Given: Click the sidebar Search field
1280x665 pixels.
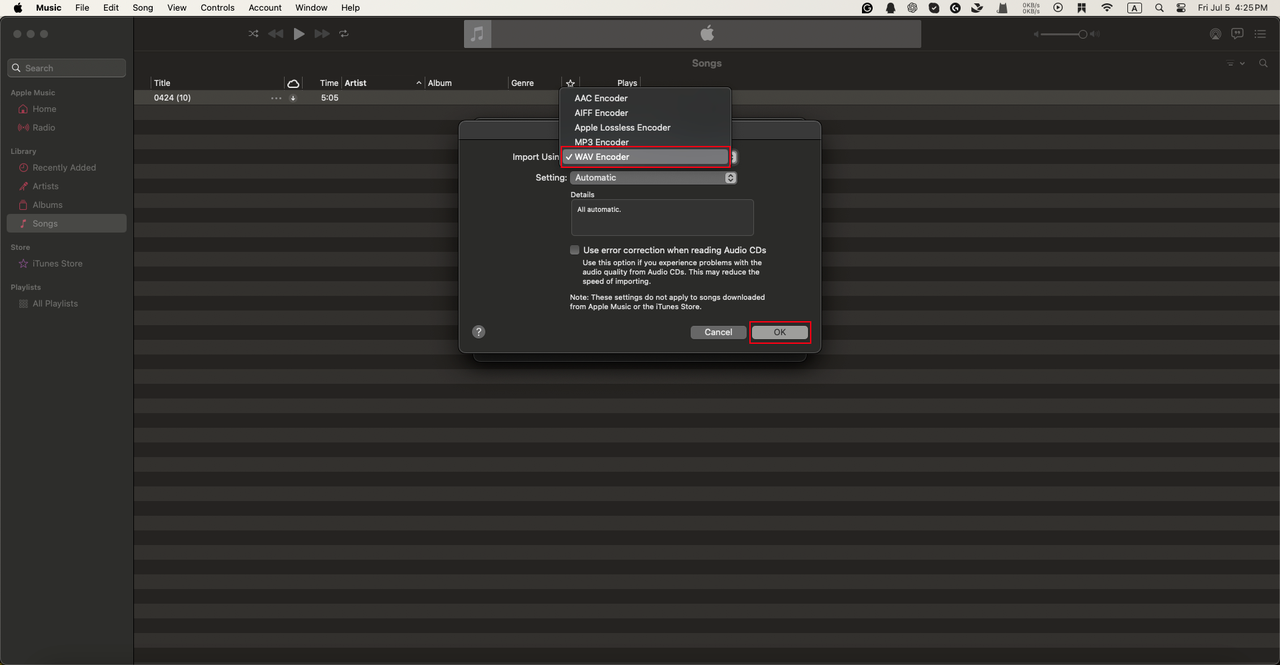Looking at the screenshot, I should tap(67, 68).
